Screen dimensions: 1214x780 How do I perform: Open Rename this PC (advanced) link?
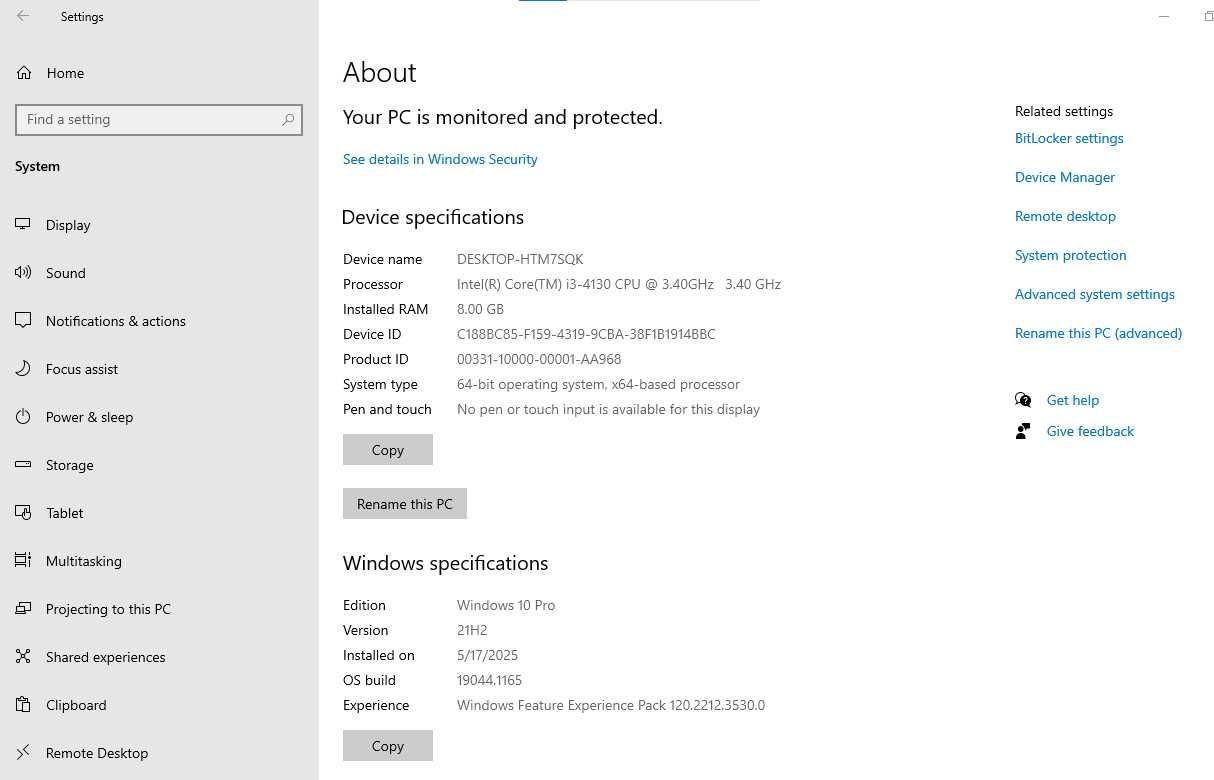click(1098, 333)
